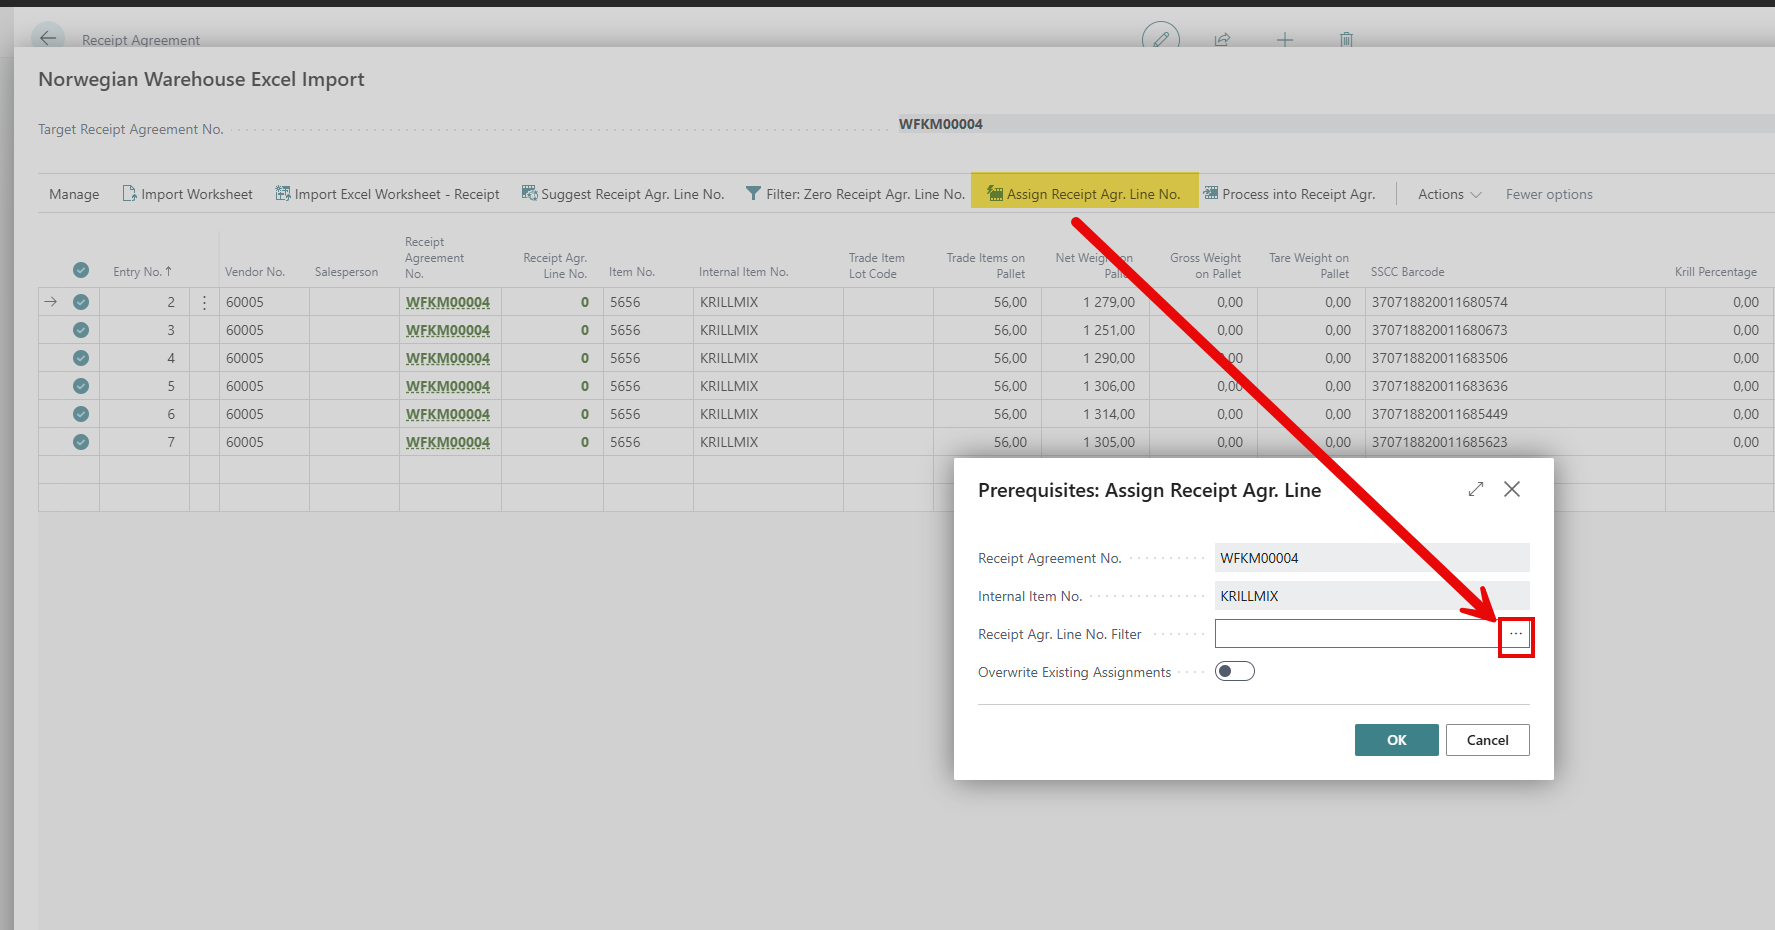
Task: Open the Manage menu
Action: [x=74, y=194]
